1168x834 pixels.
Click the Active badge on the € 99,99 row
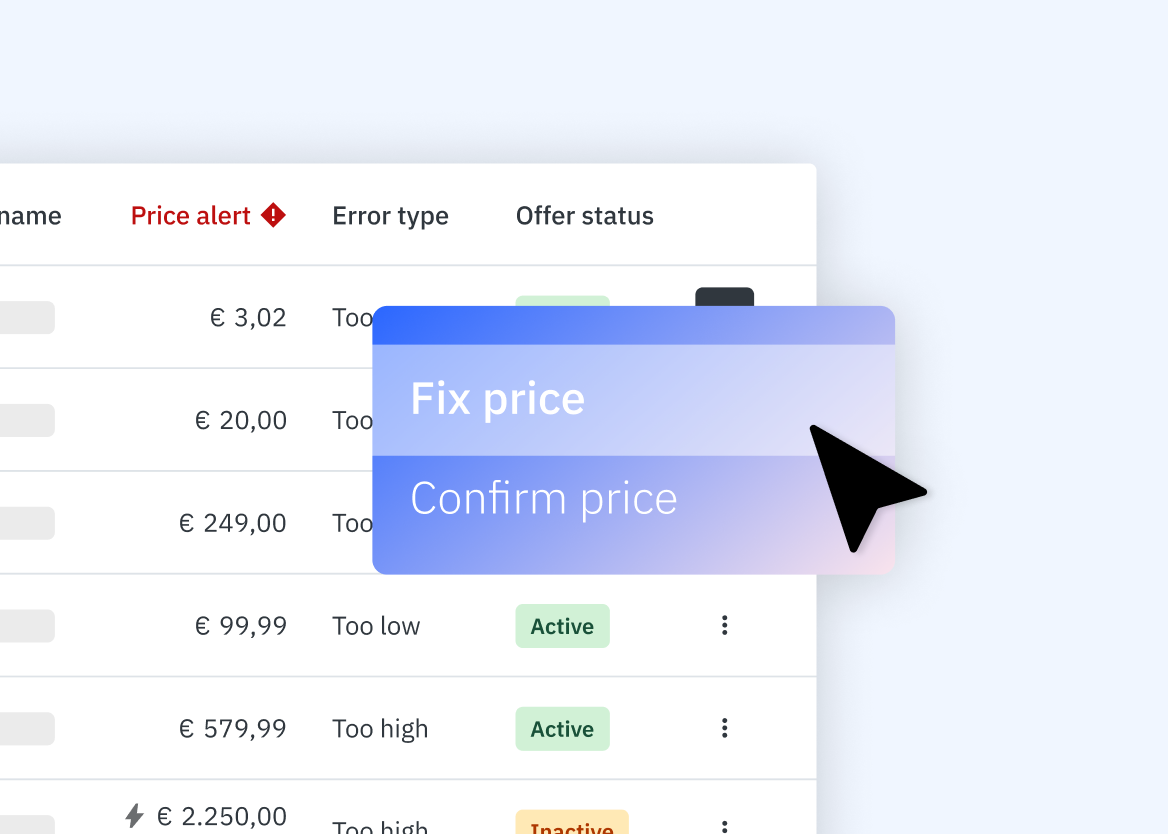tap(562, 625)
